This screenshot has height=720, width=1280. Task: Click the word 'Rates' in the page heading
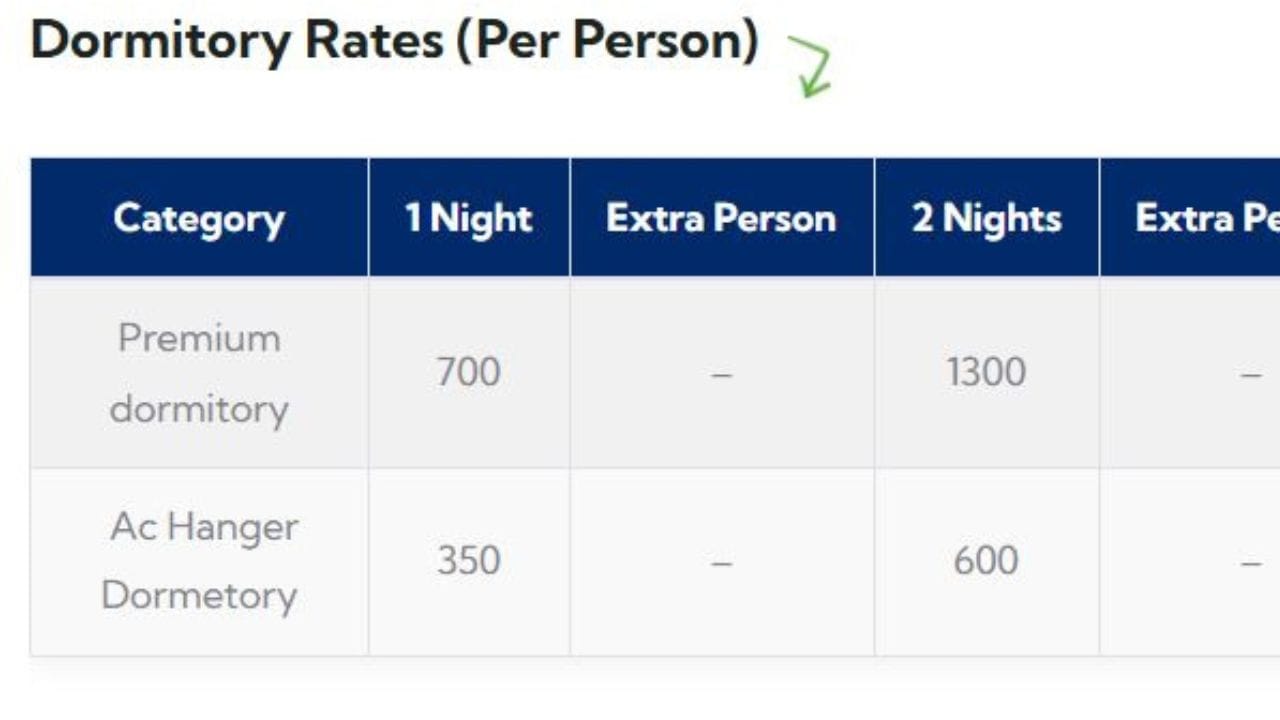372,42
